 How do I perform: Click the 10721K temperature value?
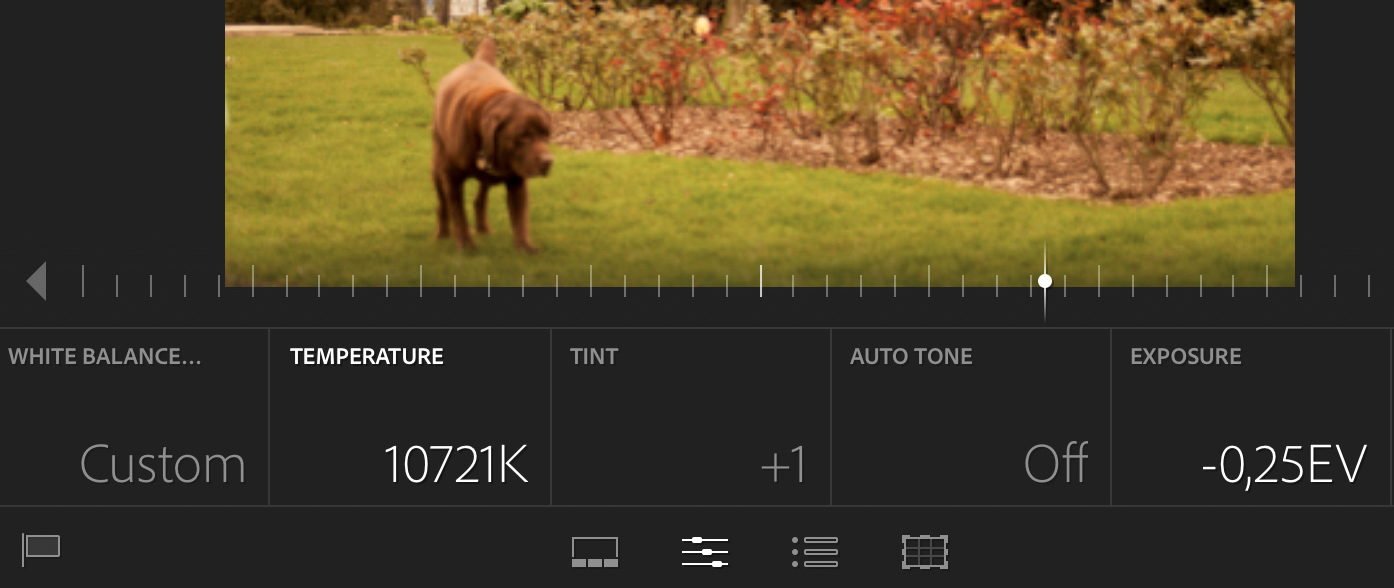(456, 465)
